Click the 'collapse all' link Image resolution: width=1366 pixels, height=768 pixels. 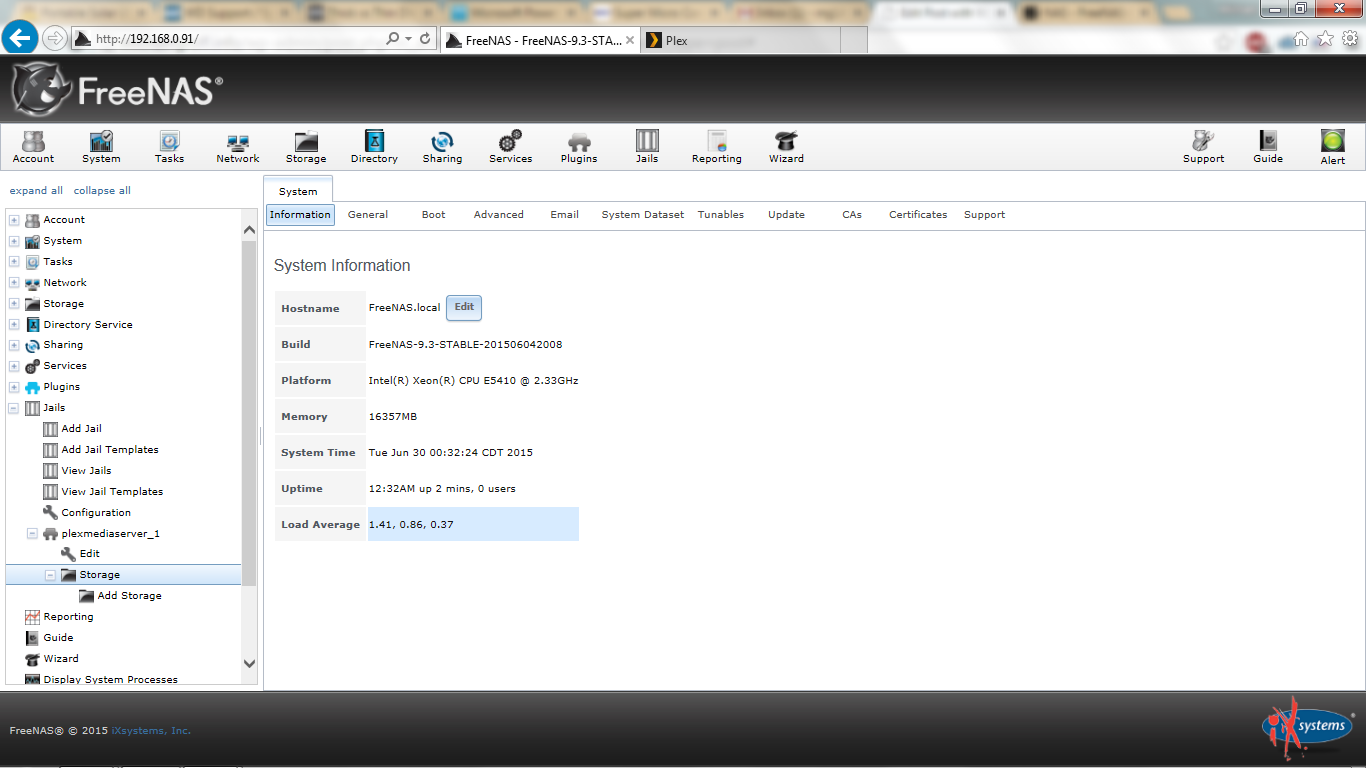(102, 191)
